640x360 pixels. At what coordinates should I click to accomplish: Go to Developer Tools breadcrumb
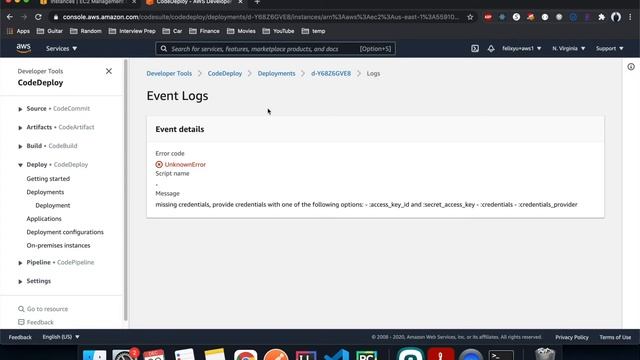point(169,73)
